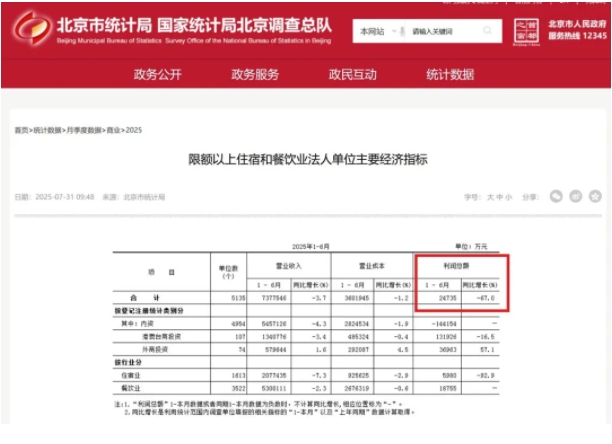
Task: Open the 政务服务 menu
Action: pyautogui.click(x=255, y=75)
